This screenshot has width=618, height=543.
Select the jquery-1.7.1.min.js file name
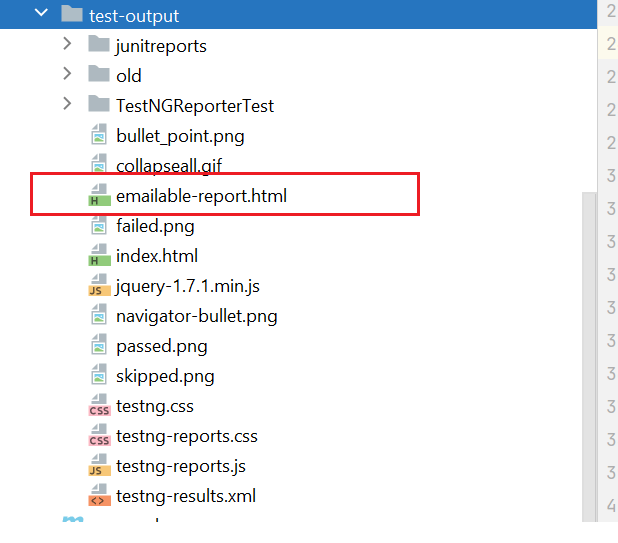[x=187, y=286]
